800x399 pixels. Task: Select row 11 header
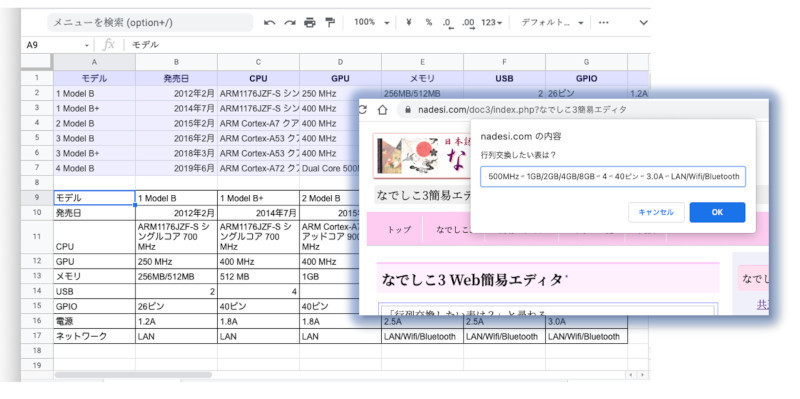pyautogui.click(x=37, y=237)
